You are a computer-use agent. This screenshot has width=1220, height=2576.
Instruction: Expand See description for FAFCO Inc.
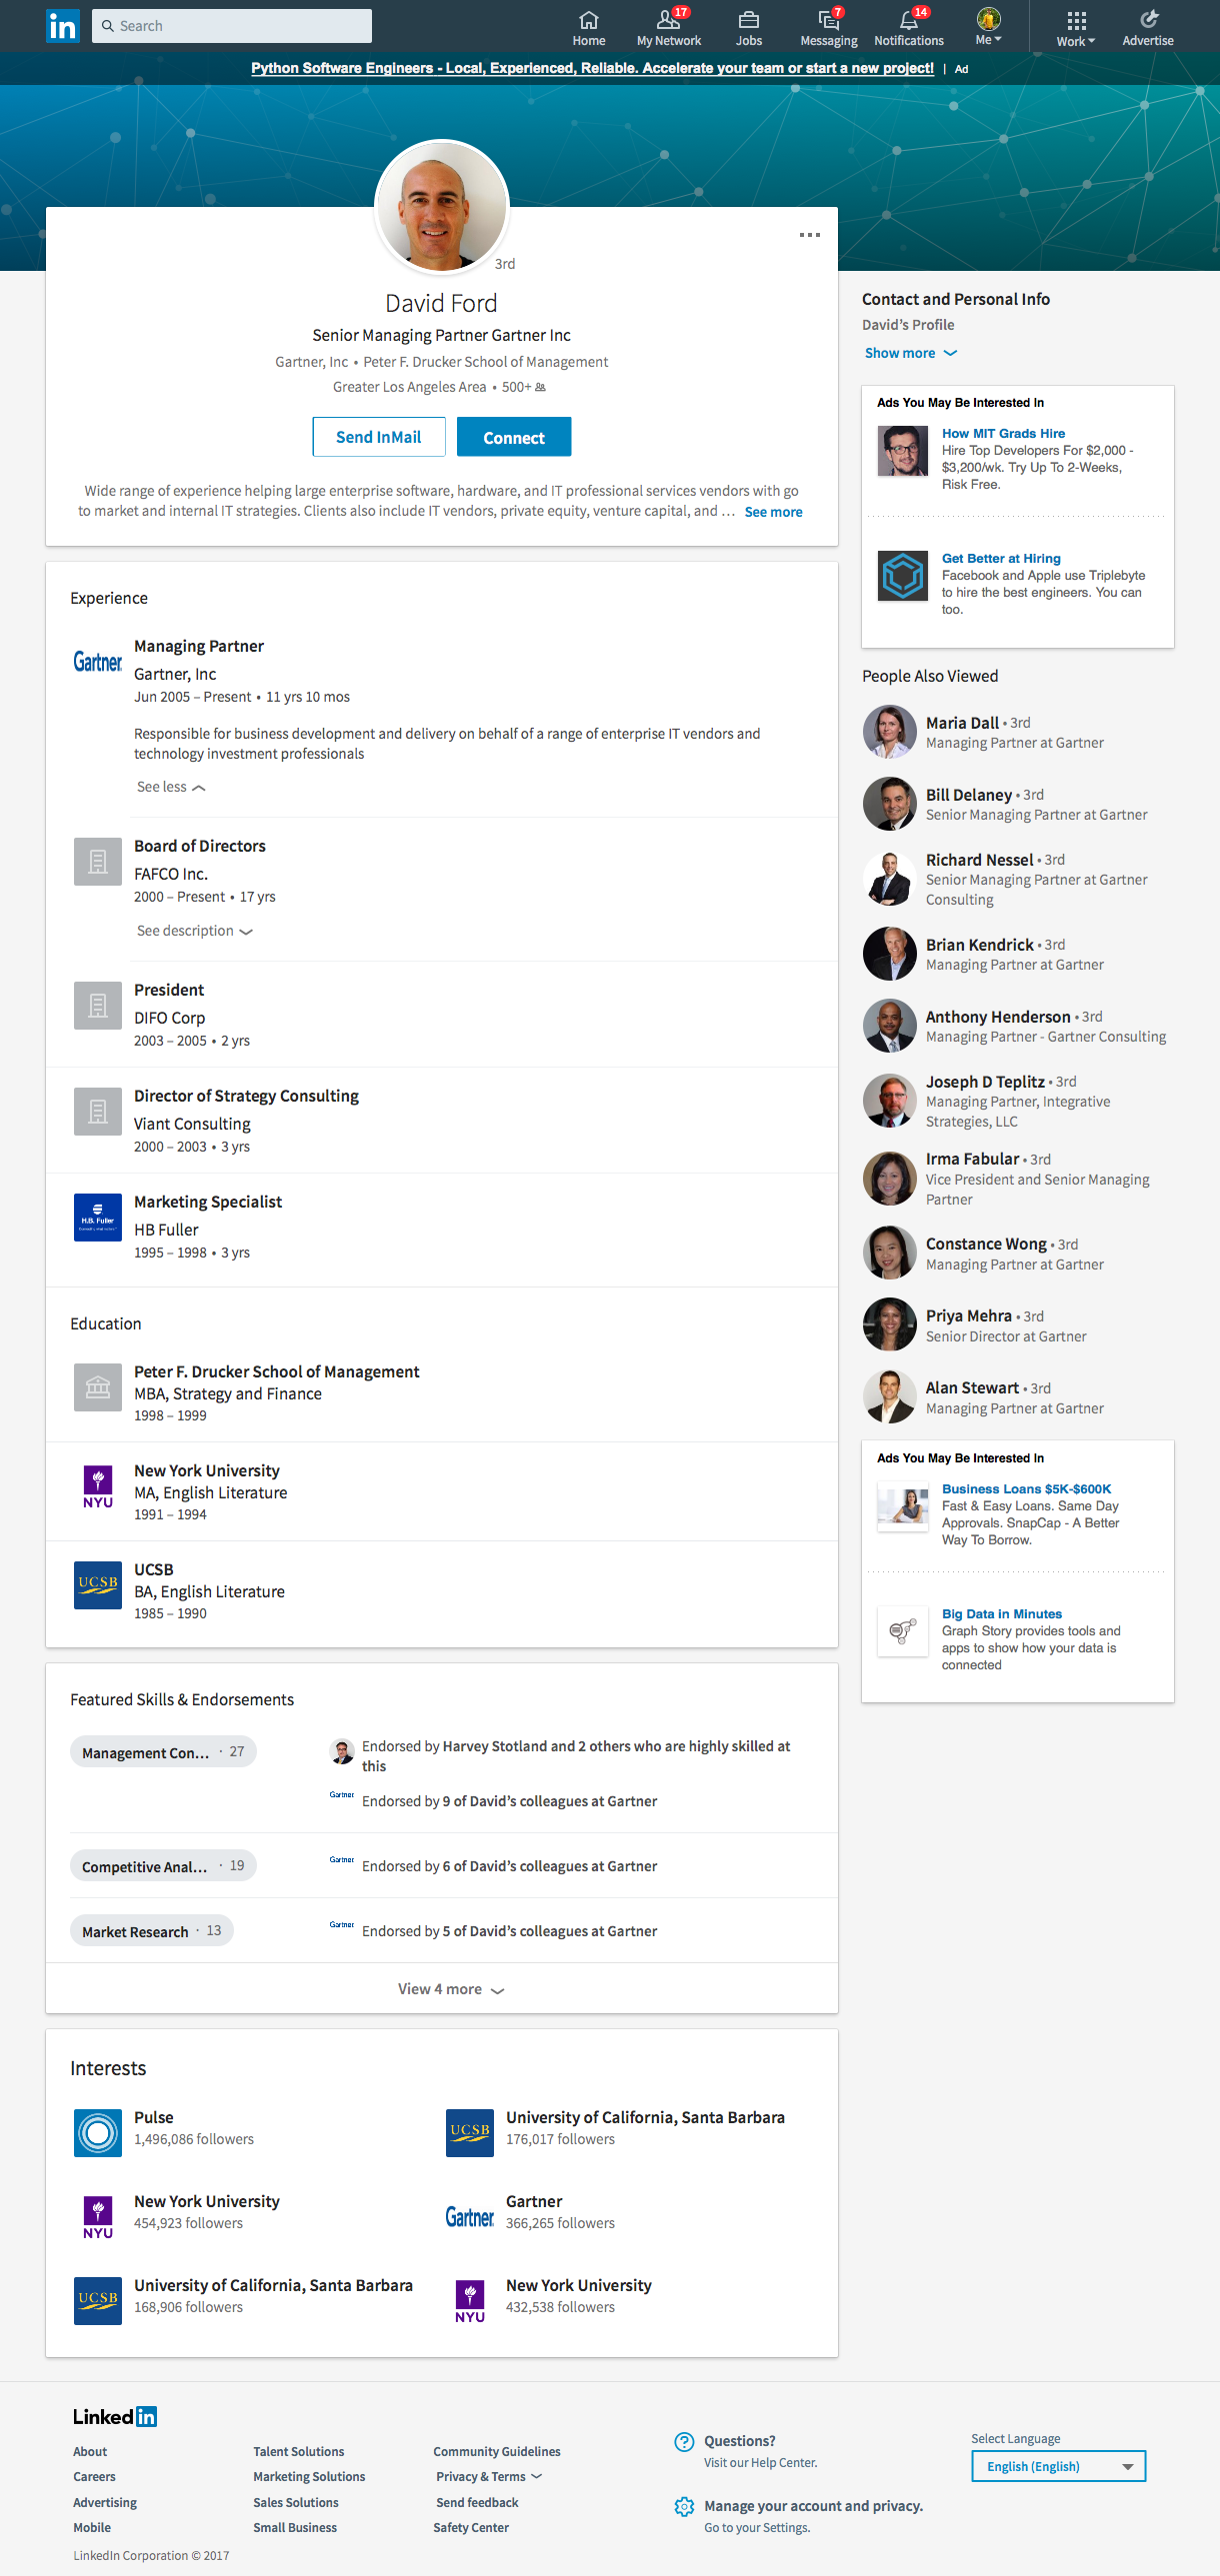194,931
